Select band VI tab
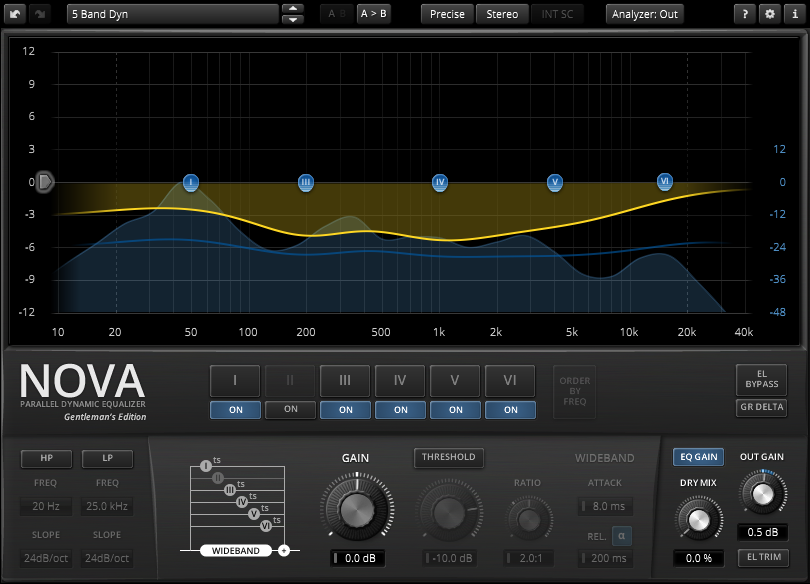The image size is (810, 584). [x=510, y=381]
